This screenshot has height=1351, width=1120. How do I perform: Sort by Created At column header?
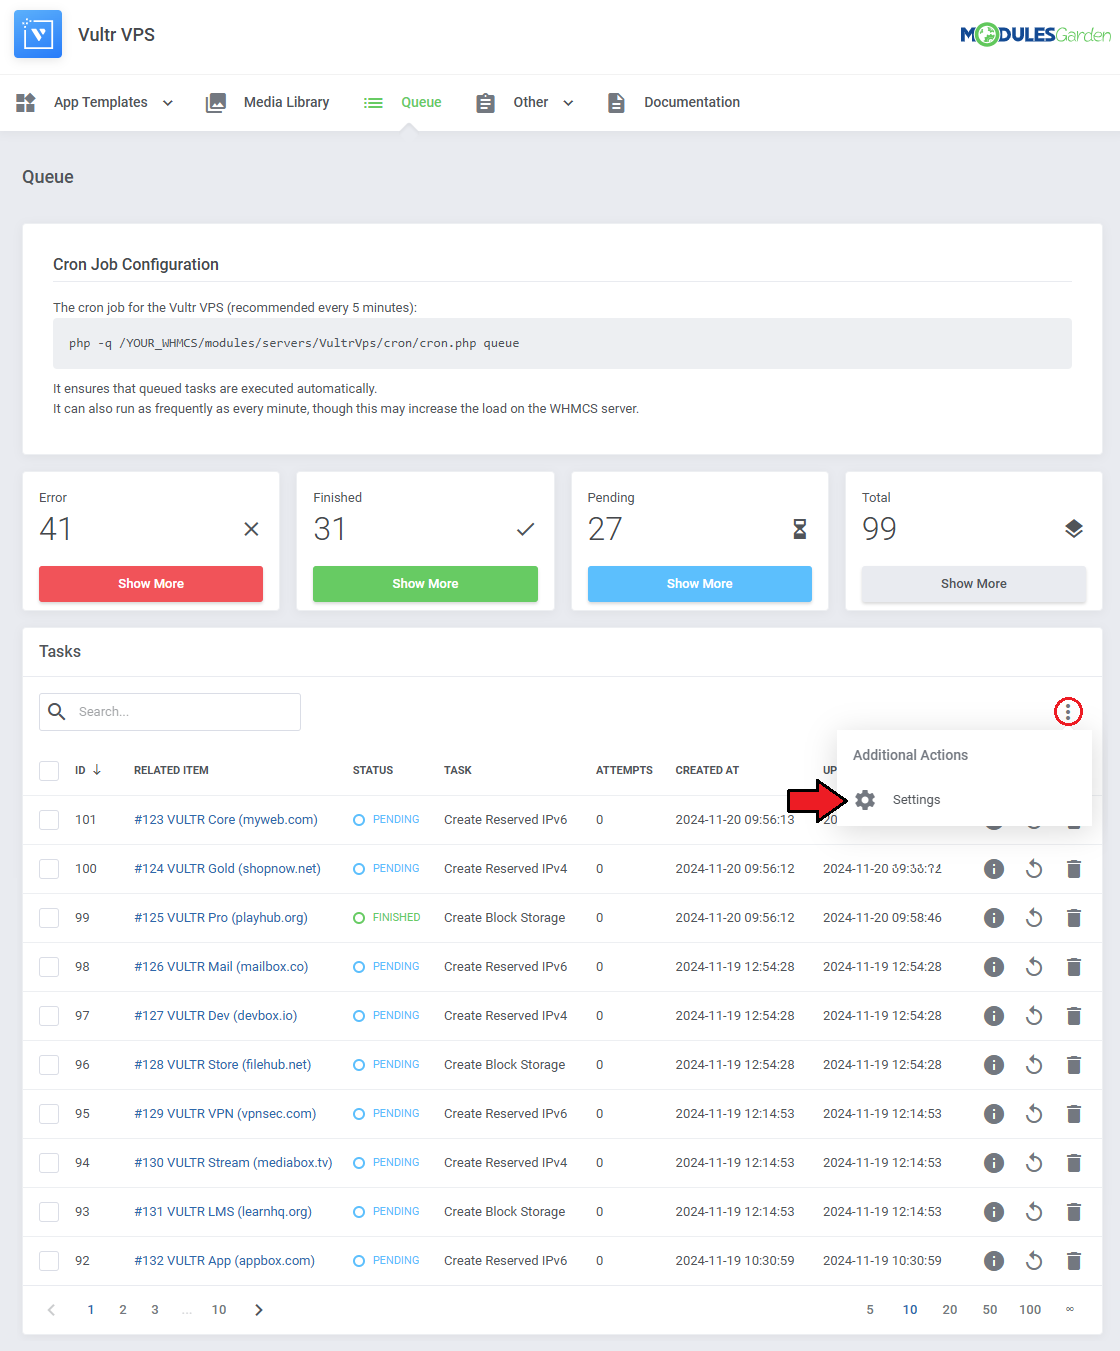click(707, 770)
